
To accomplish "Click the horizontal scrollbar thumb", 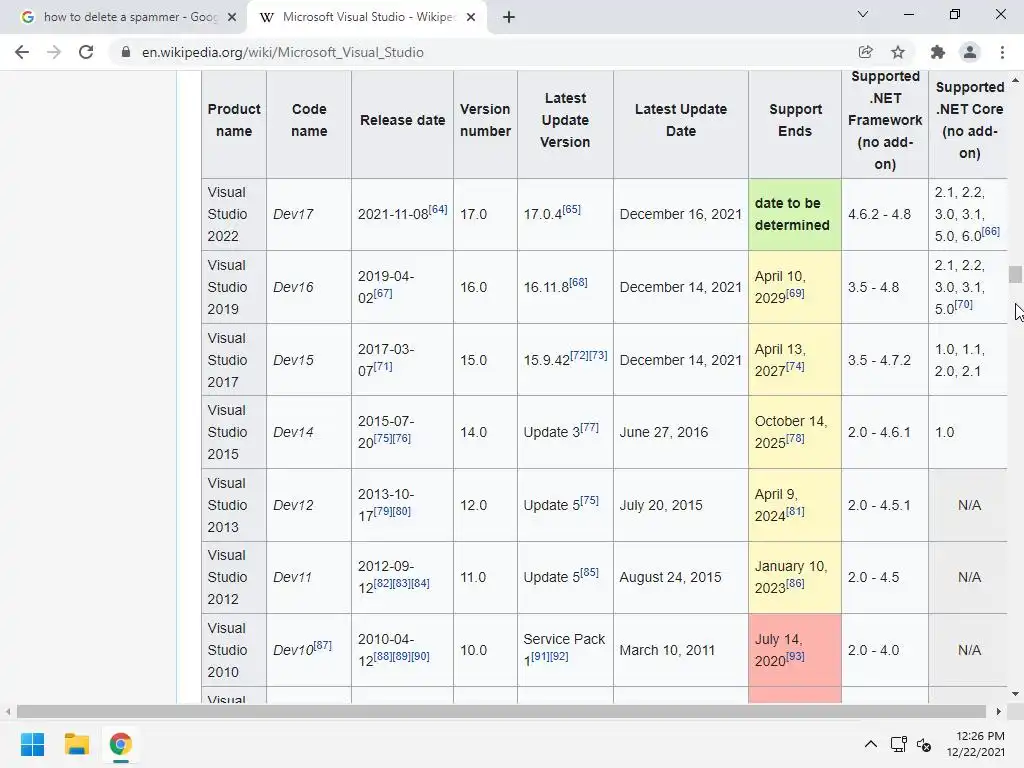I will click(502, 711).
